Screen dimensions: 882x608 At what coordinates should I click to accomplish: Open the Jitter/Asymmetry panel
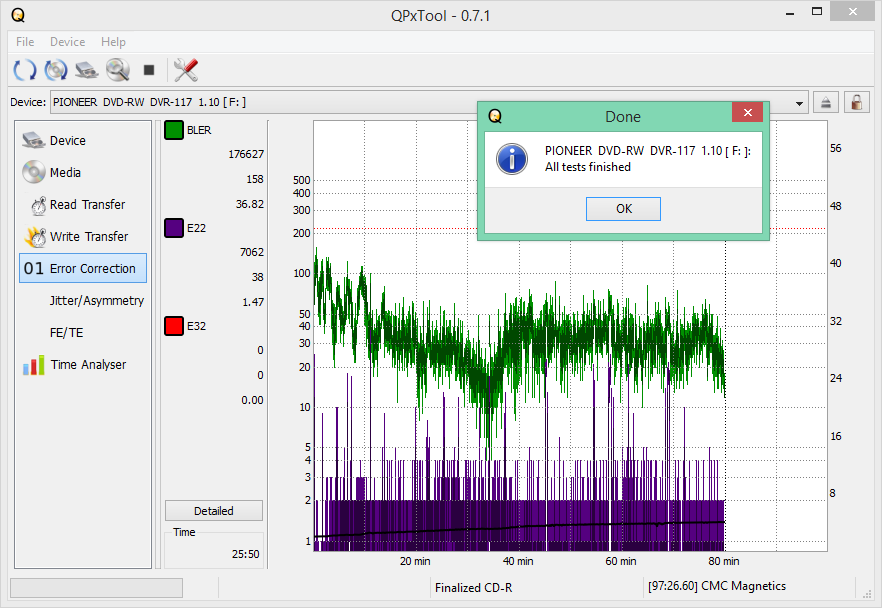(x=83, y=300)
